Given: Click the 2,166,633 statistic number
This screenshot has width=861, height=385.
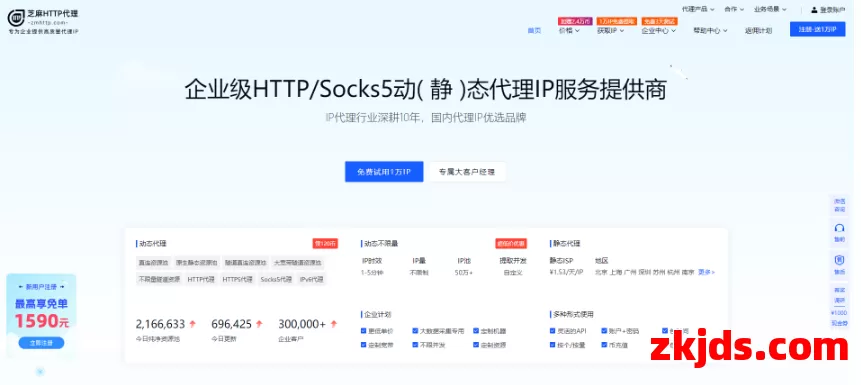Looking at the screenshot, I should (160, 324).
